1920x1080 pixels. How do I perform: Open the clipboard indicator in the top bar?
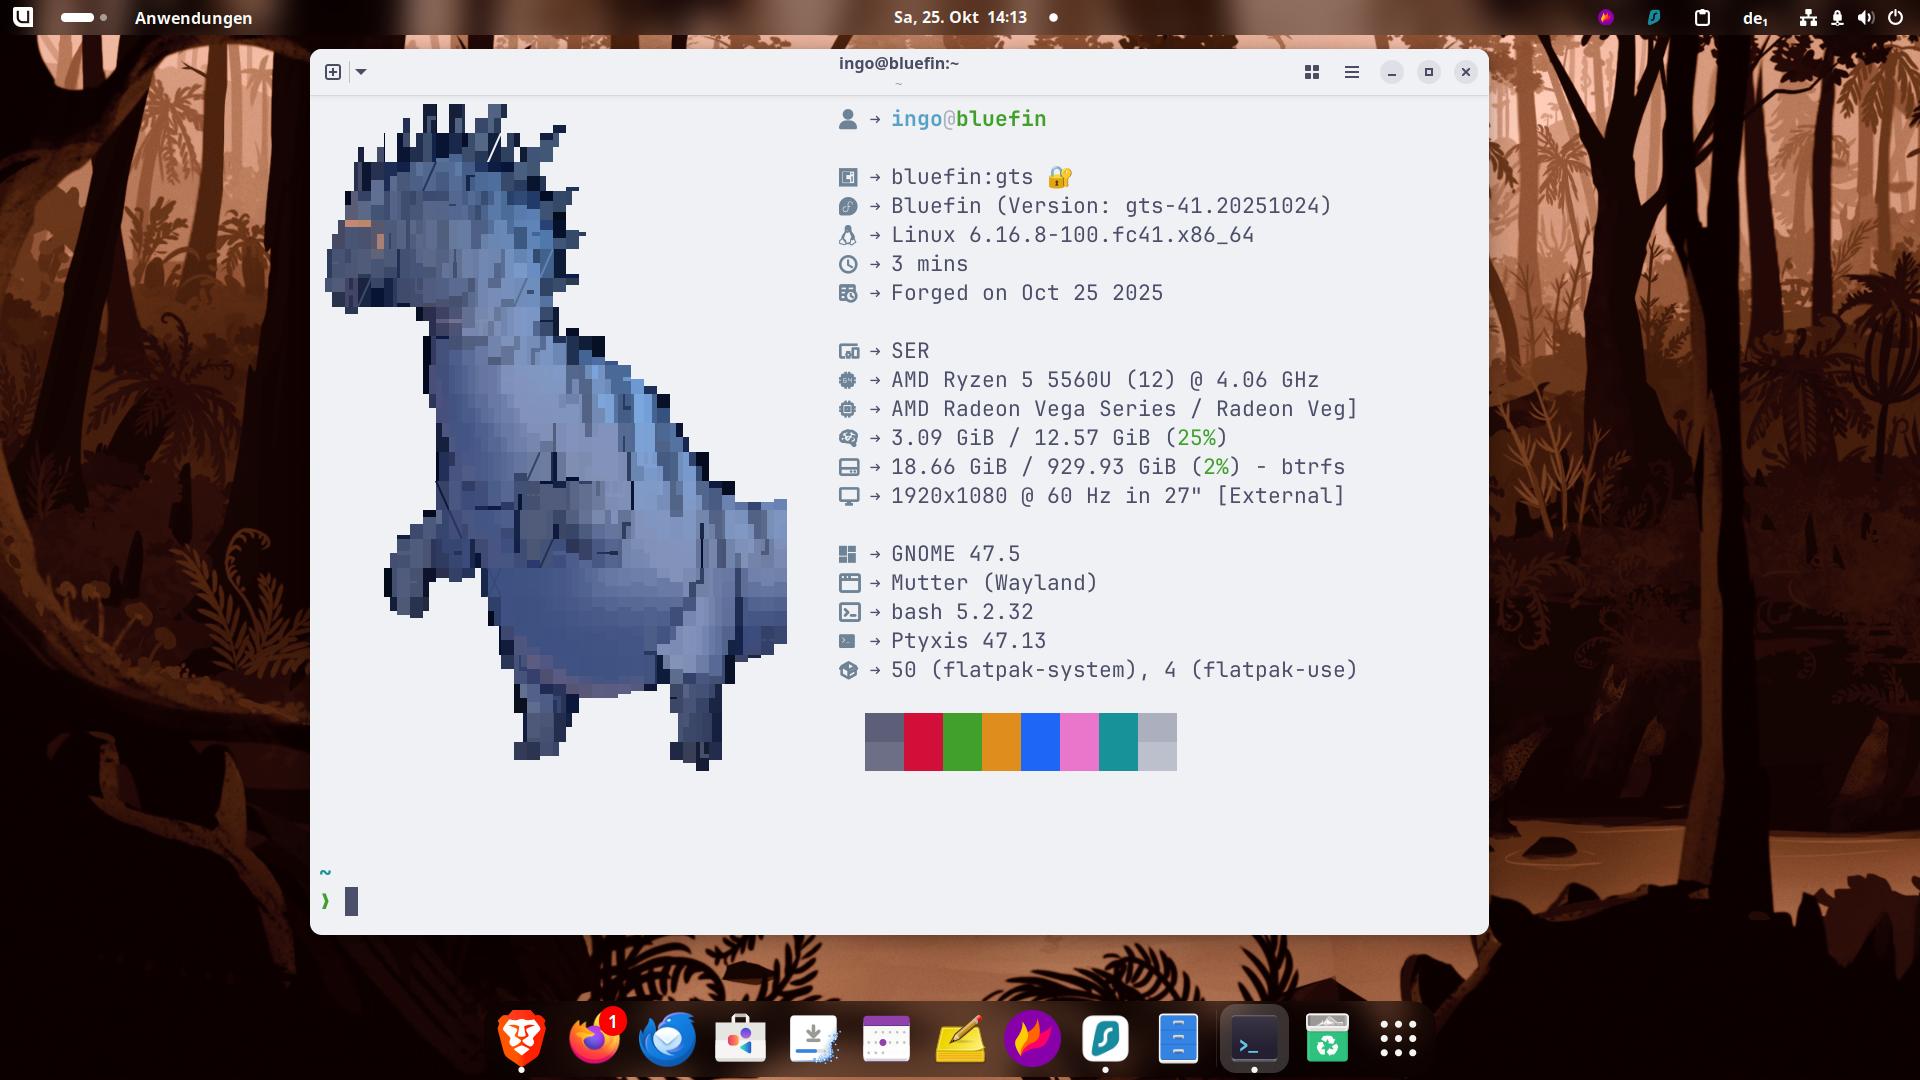[x=1702, y=18]
